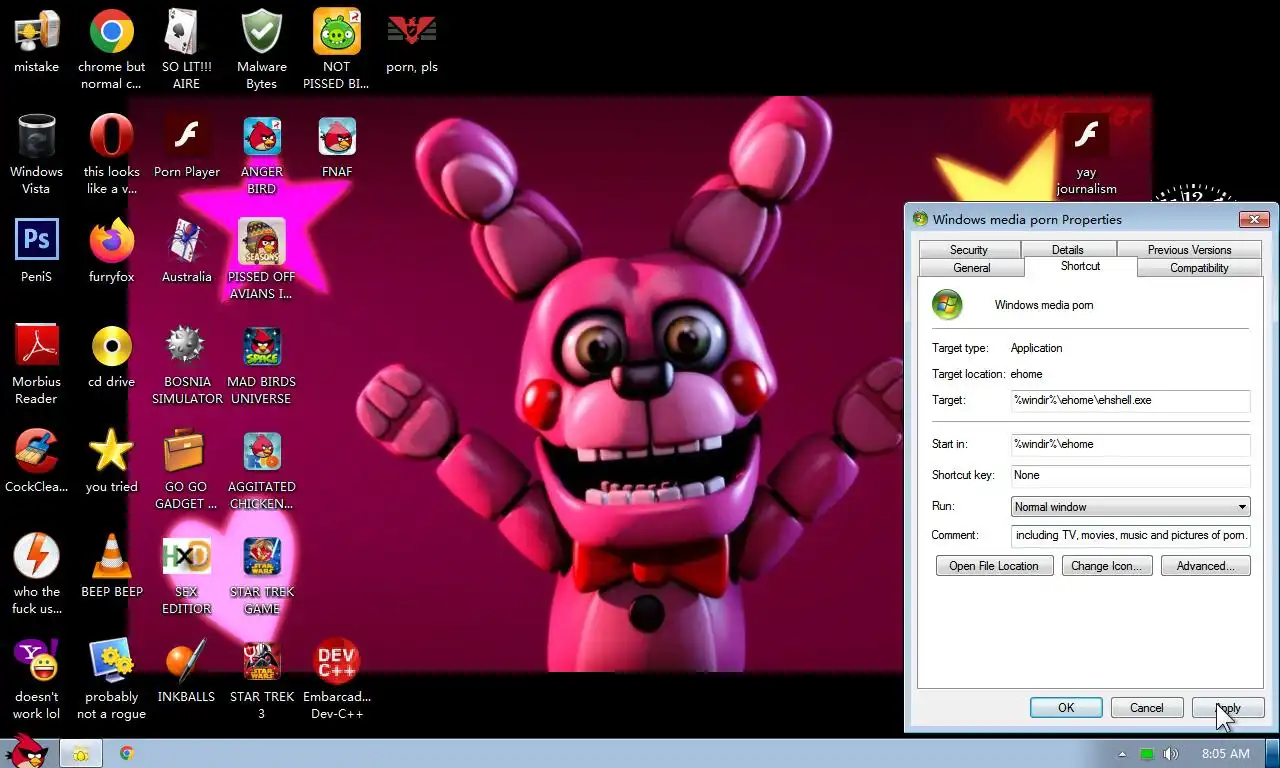Open the Previous Versions tab

coord(1189,250)
